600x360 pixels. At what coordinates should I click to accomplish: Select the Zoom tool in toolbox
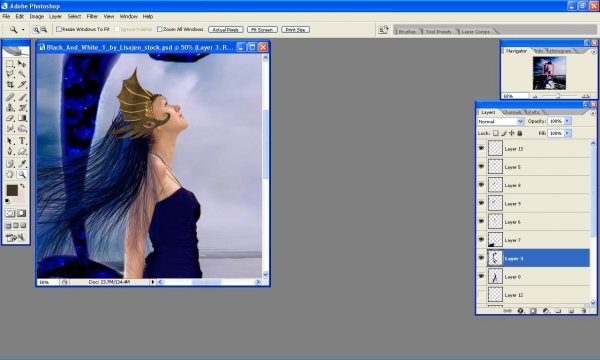[22, 174]
